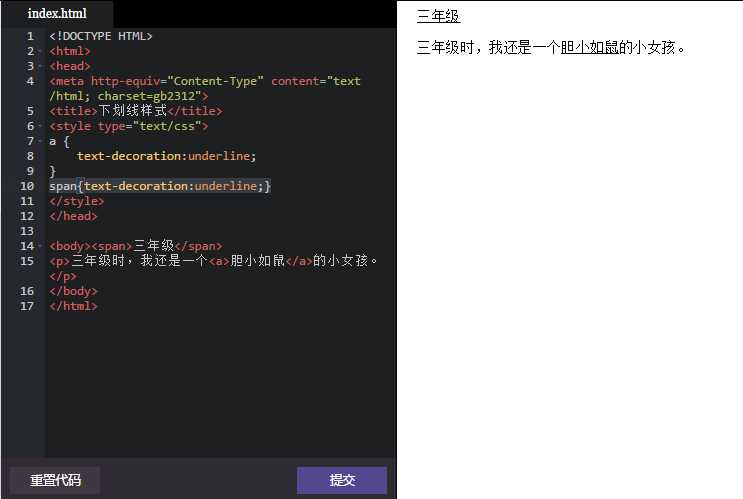Collapse the a rule fold arrow on line 7
The height and width of the screenshot is (499, 743).
(40, 141)
